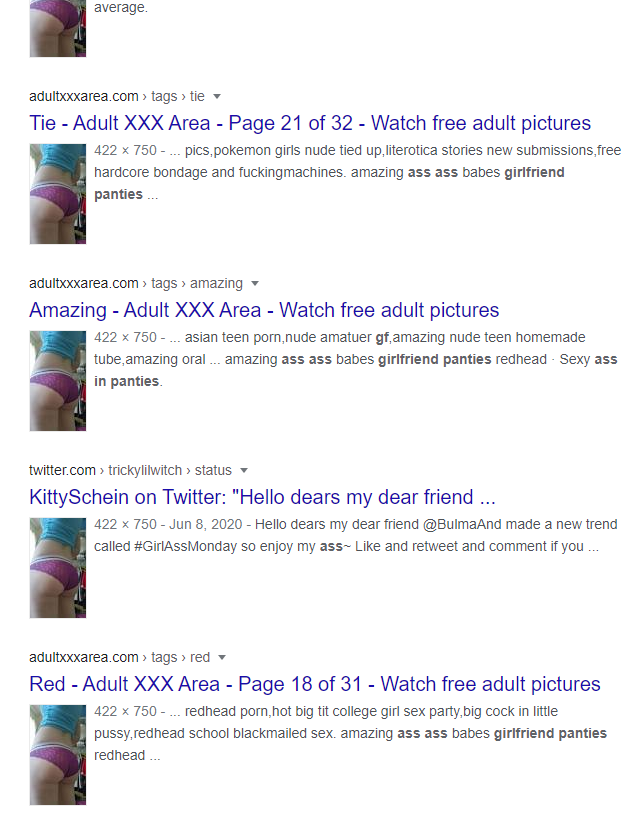Click the "422 × 750" snippet under the Tie result
The image size is (638, 818).
point(125,150)
